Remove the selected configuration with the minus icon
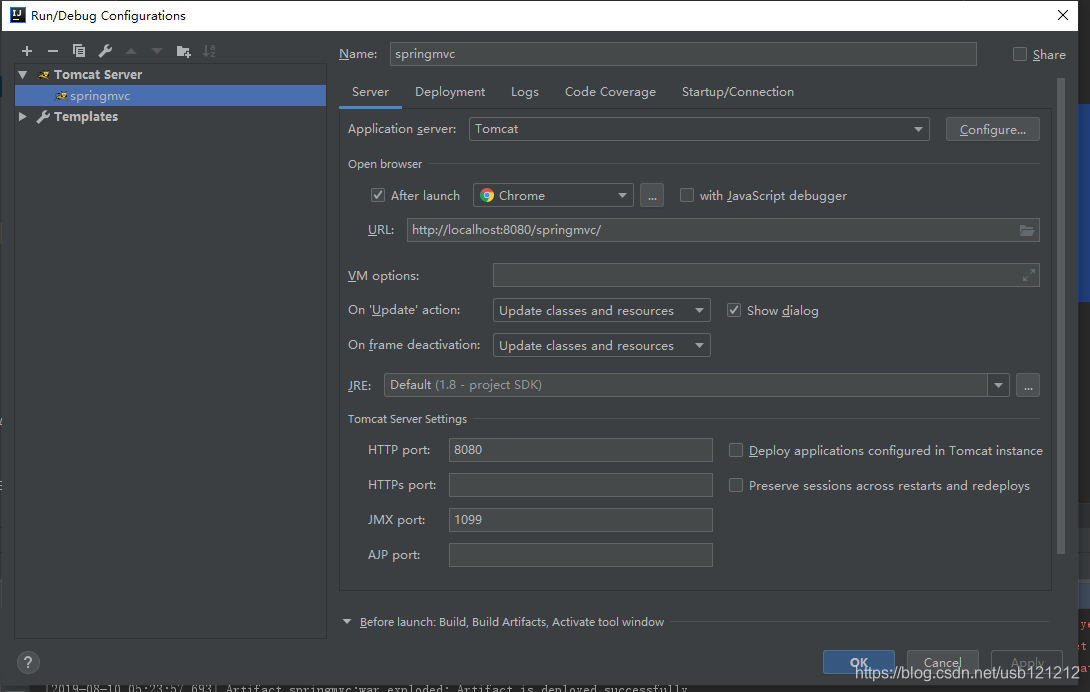 coord(53,51)
